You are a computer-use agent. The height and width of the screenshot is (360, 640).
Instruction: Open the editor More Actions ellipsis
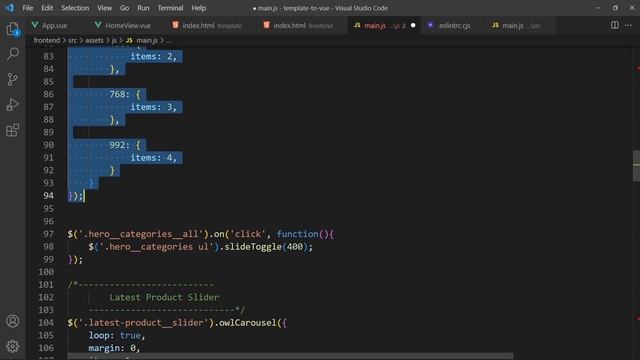click(x=628, y=25)
